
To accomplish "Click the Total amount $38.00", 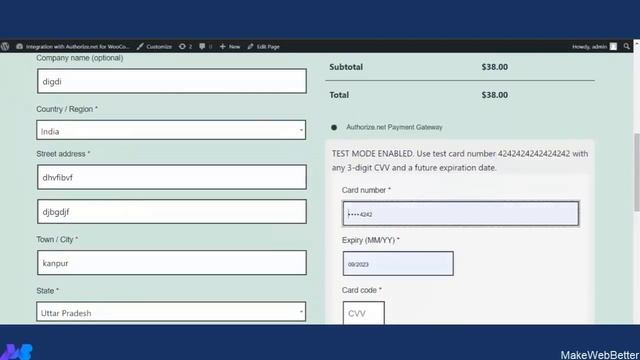I will [x=495, y=95].
